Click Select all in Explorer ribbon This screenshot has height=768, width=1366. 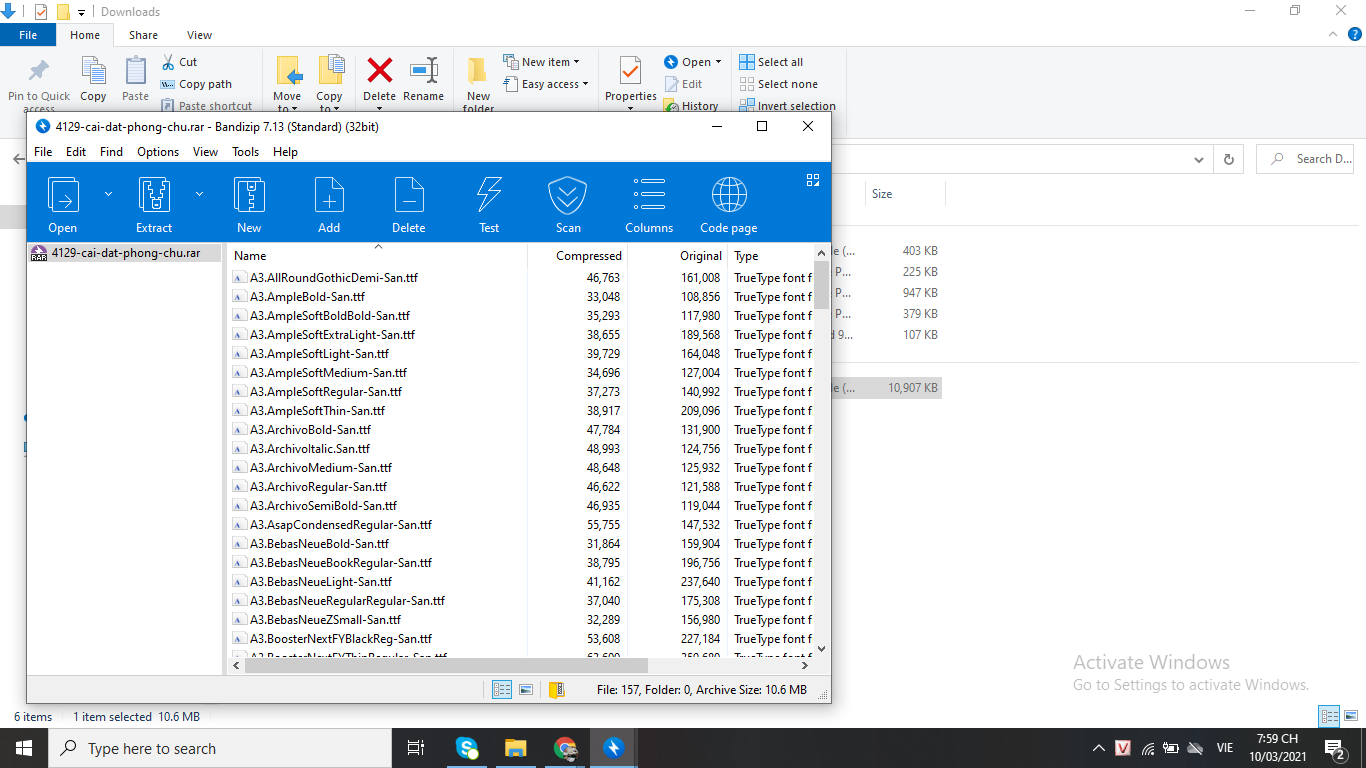click(771, 62)
